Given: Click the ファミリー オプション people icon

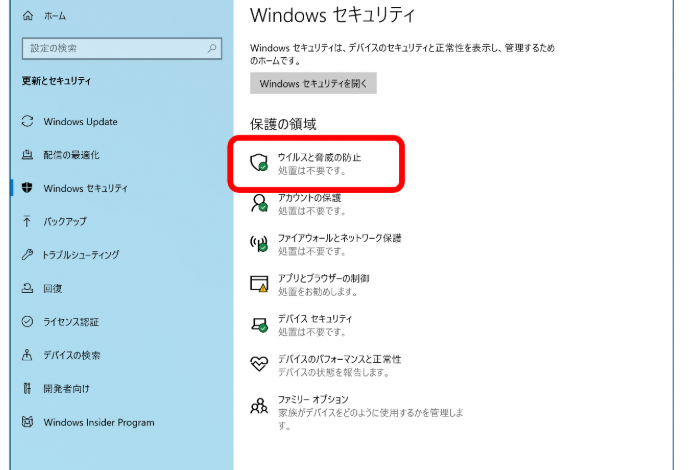Looking at the screenshot, I should pos(259,406).
